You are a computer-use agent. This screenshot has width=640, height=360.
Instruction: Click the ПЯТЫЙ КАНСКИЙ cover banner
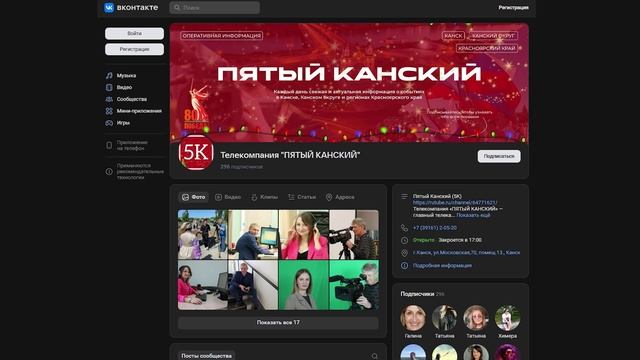point(349,83)
